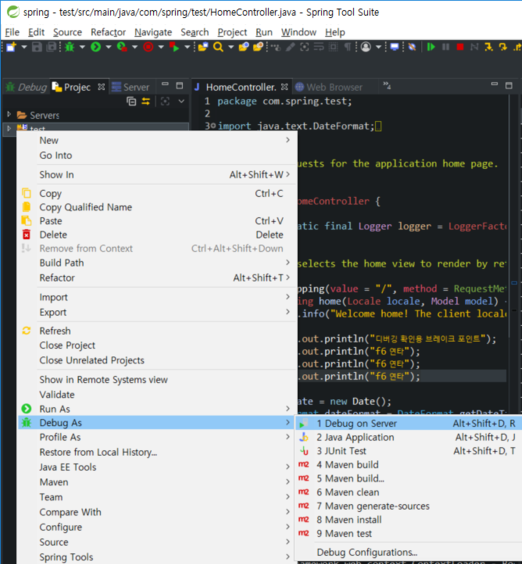Click the Run with Coverage toolbar icon
The height and width of the screenshot is (564, 522).
[x=122, y=47]
